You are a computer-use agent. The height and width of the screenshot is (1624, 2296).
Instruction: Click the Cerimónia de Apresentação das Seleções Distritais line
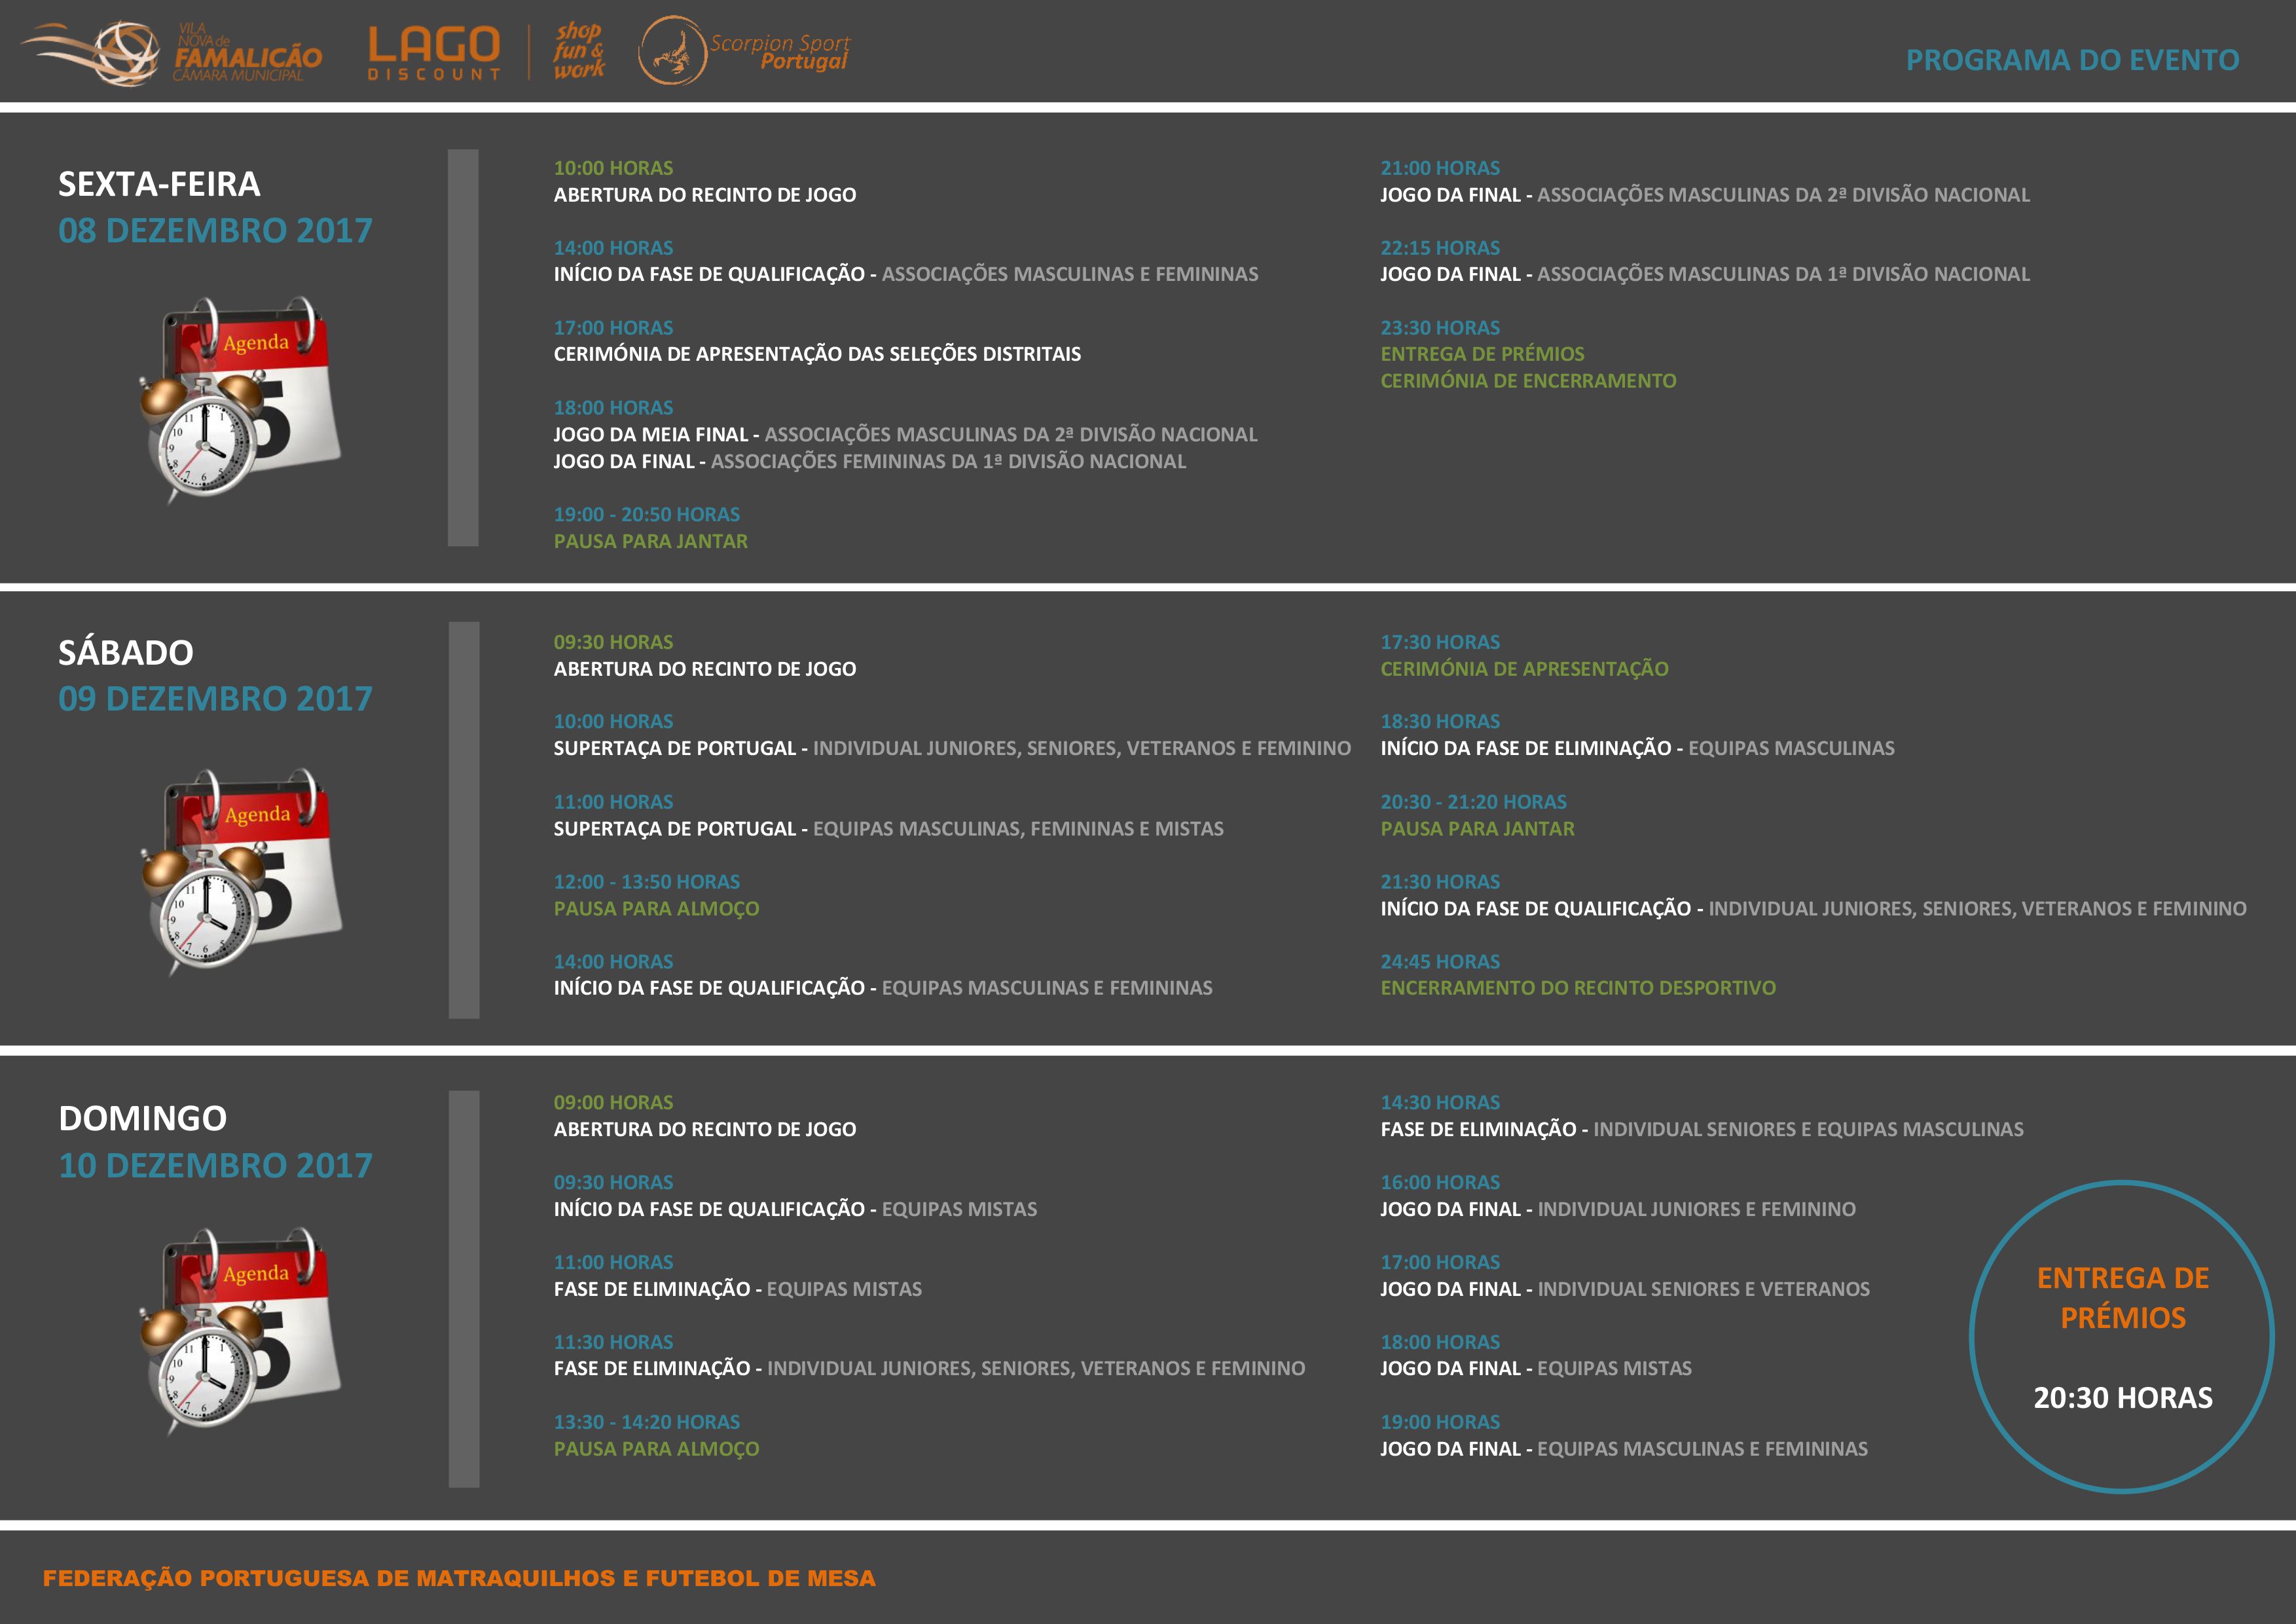pos(817,354)
